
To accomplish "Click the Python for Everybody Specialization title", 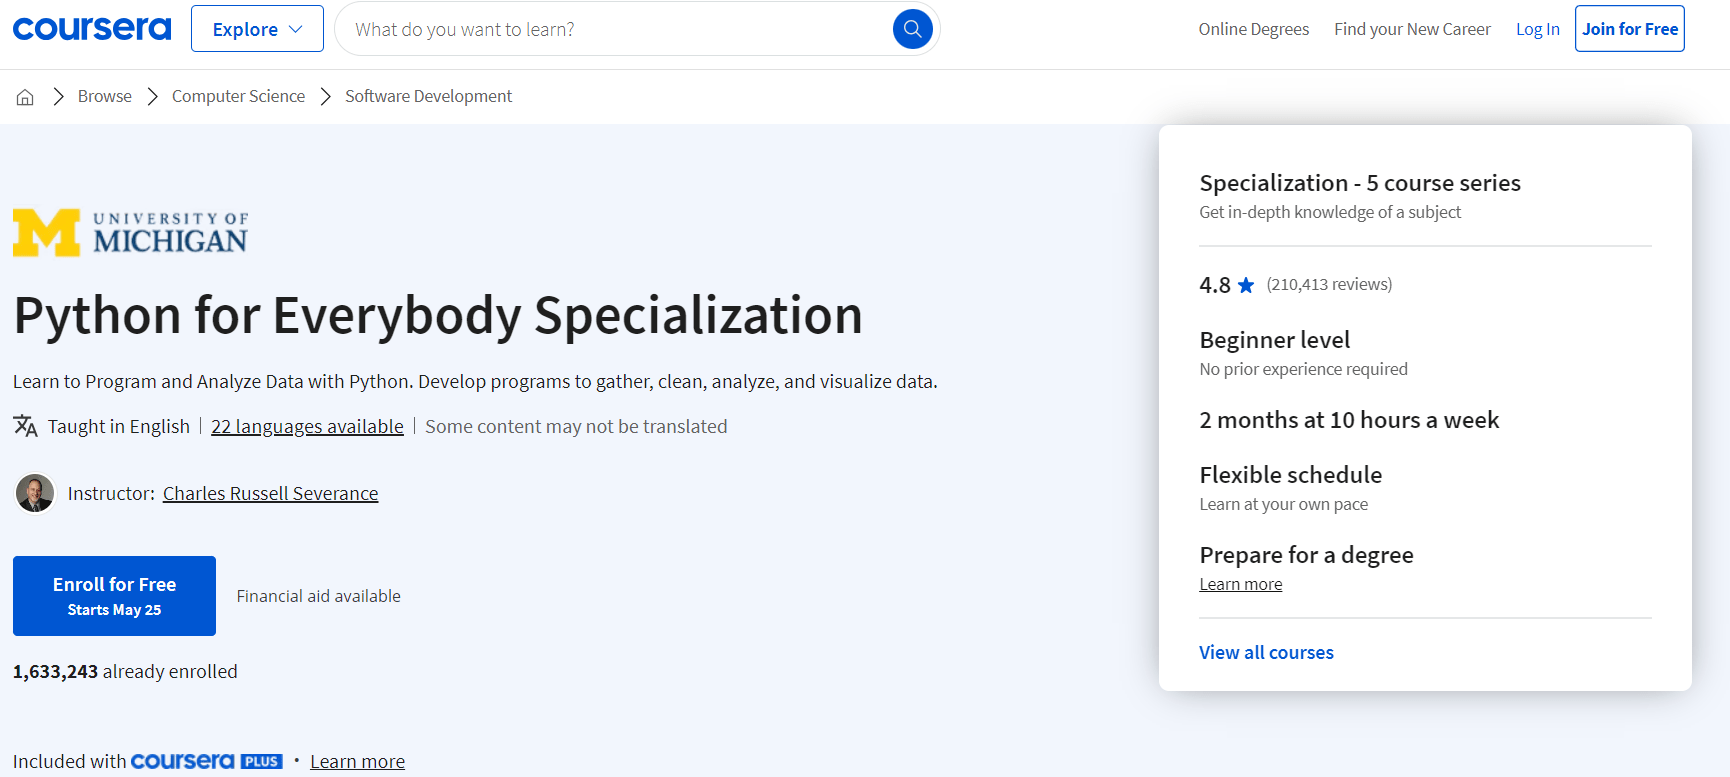I will 438,315.
